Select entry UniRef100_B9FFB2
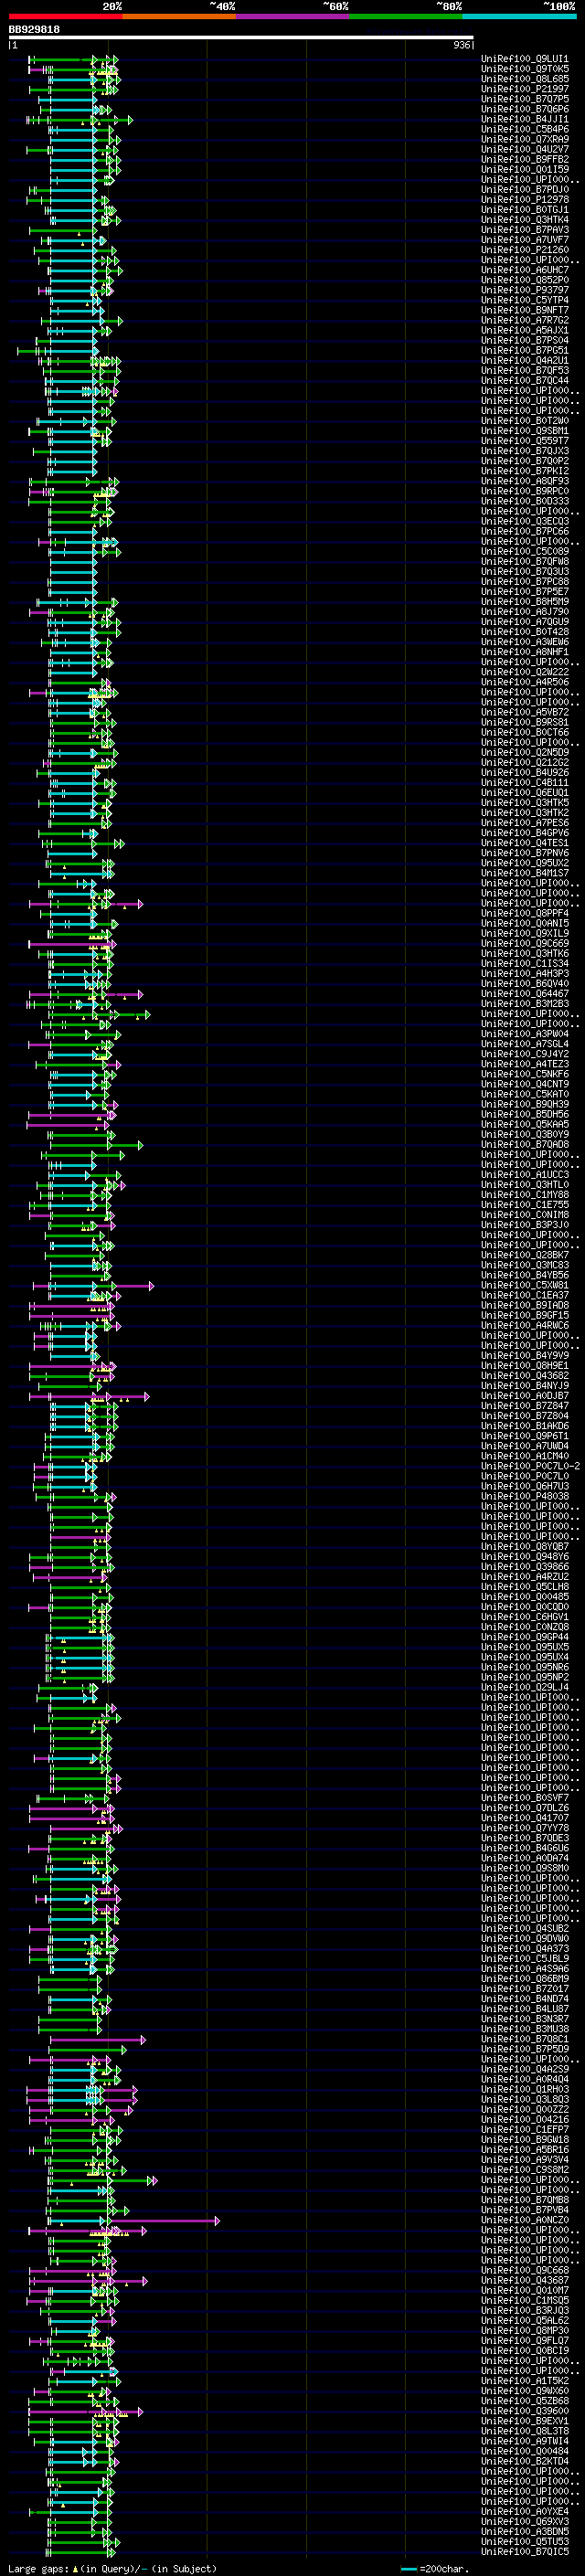 click(525, 159)
